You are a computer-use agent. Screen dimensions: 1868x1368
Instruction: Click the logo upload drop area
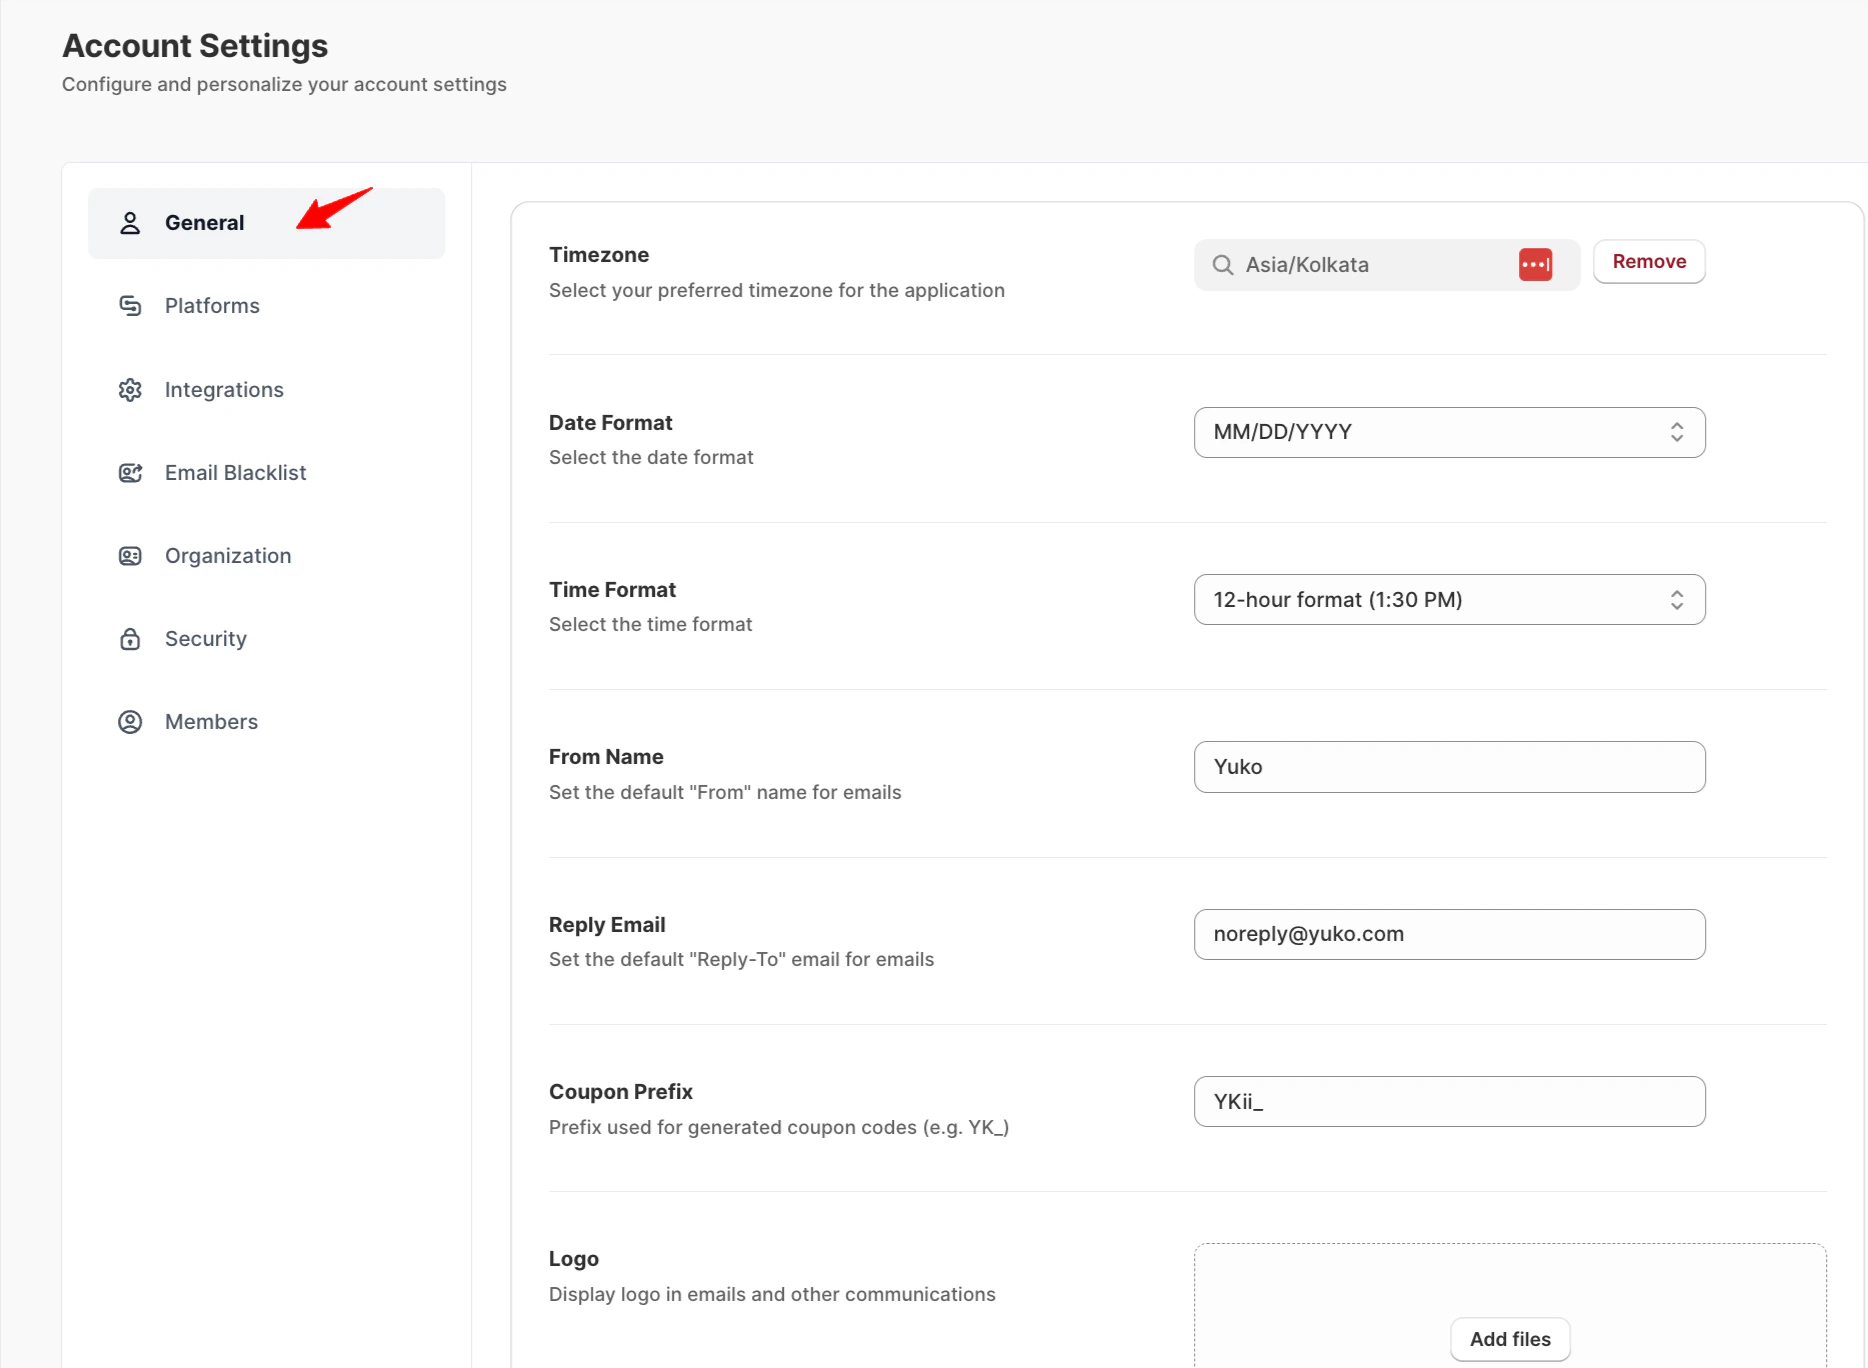1510,1305
